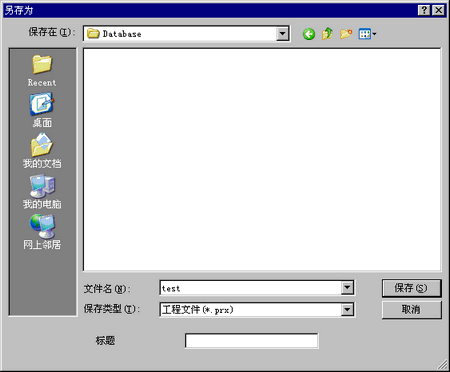The image size is (450, 372).
Task: Create a new folder
Action: click(346, 34)
